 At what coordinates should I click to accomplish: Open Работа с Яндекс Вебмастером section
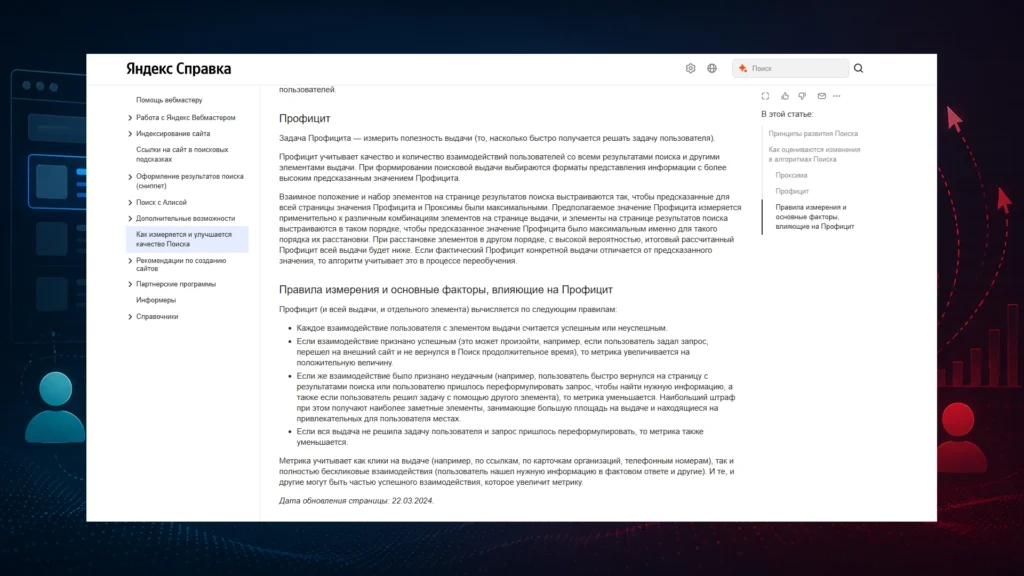coord(185,118)
